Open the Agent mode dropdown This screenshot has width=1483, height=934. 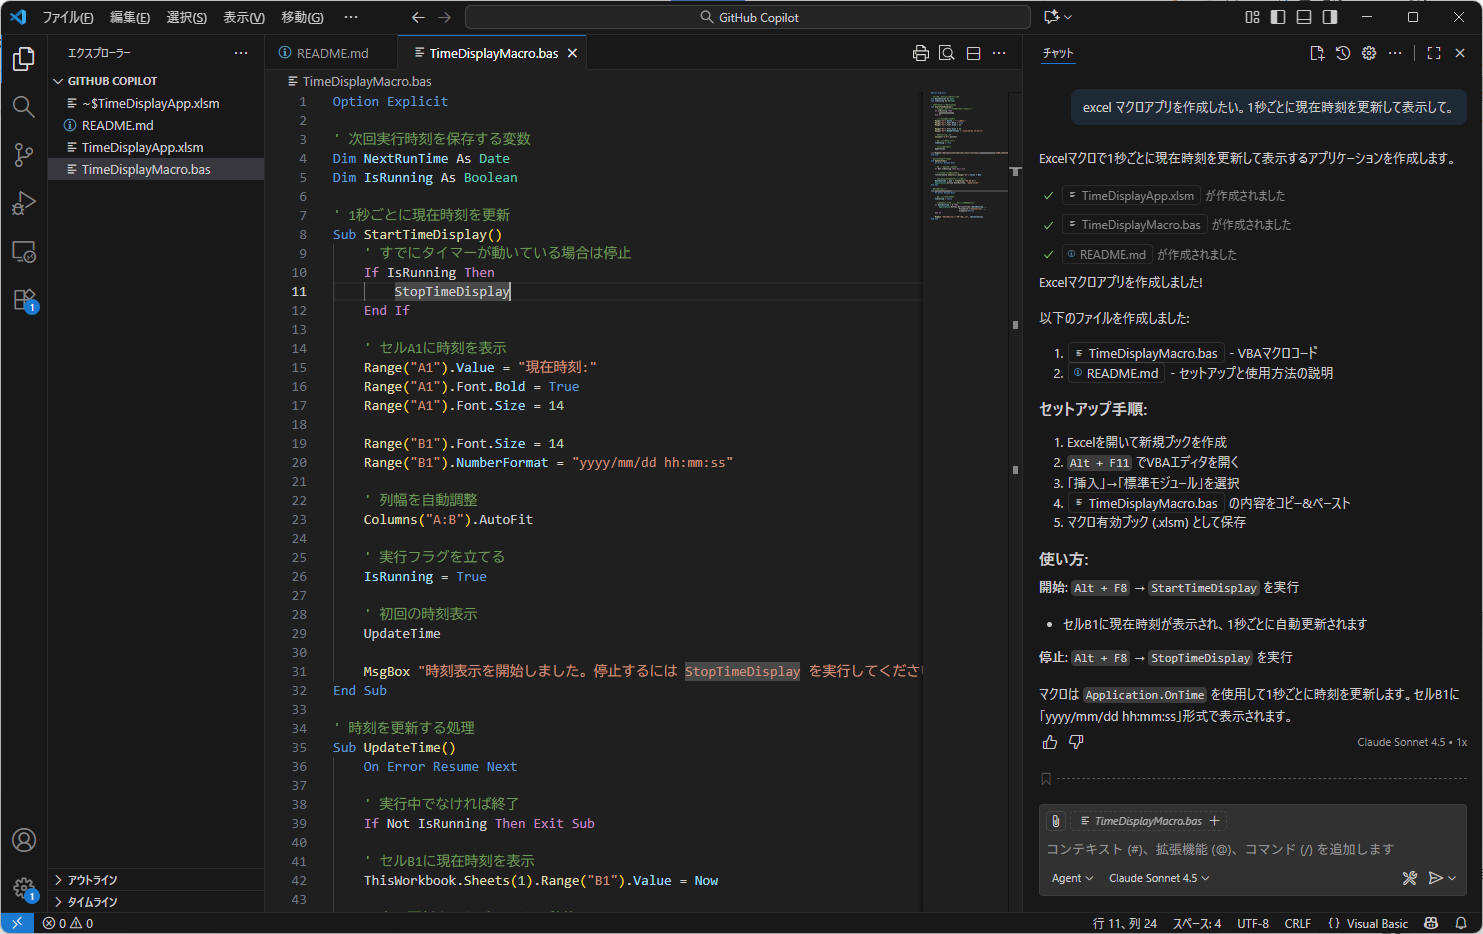click(x=1072, y=878)
